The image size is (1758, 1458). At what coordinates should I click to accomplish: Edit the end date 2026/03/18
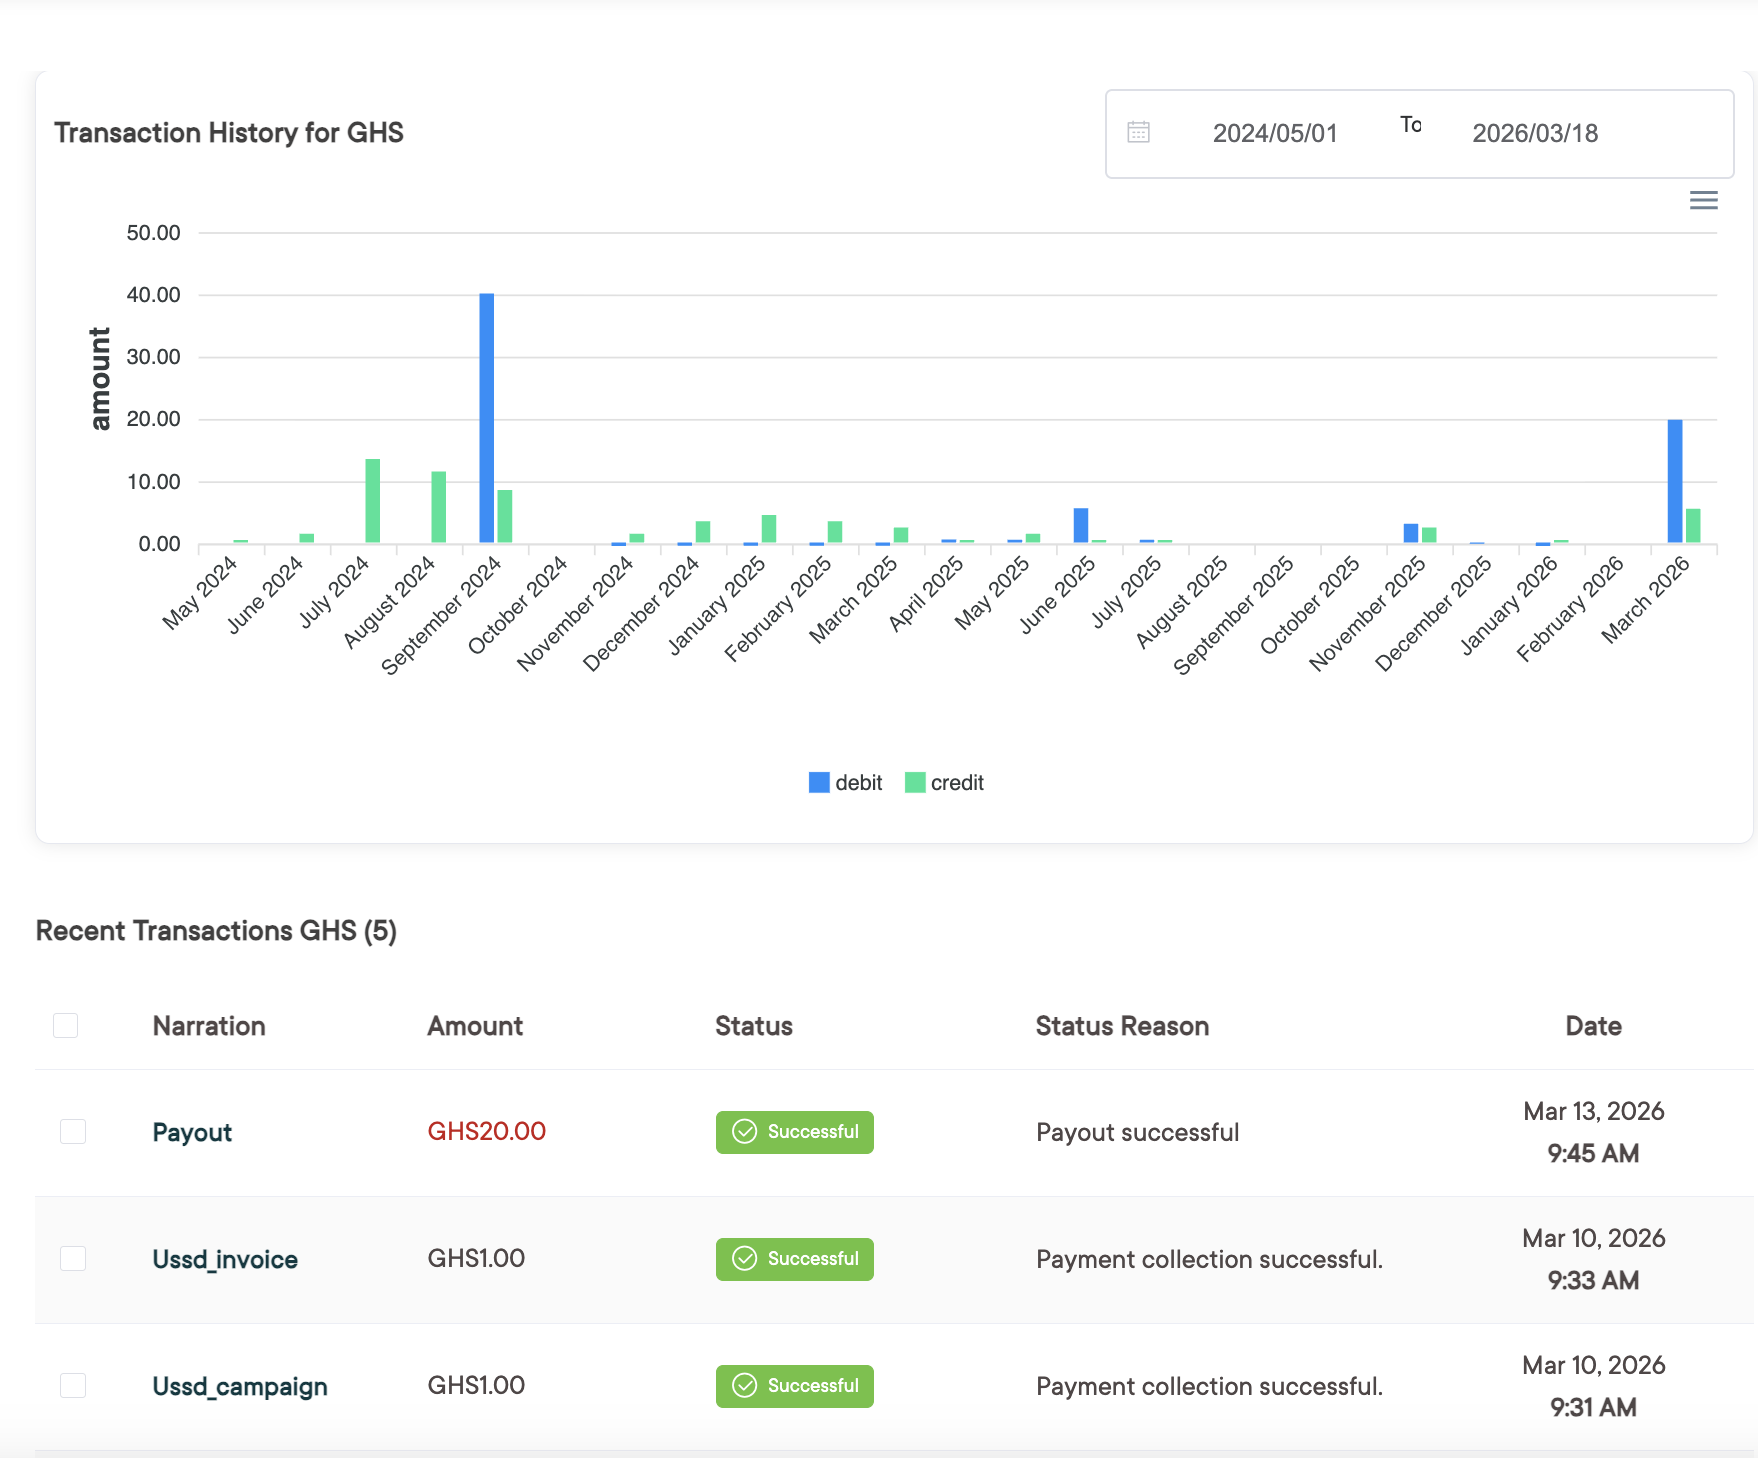[x=1534, y=134]
